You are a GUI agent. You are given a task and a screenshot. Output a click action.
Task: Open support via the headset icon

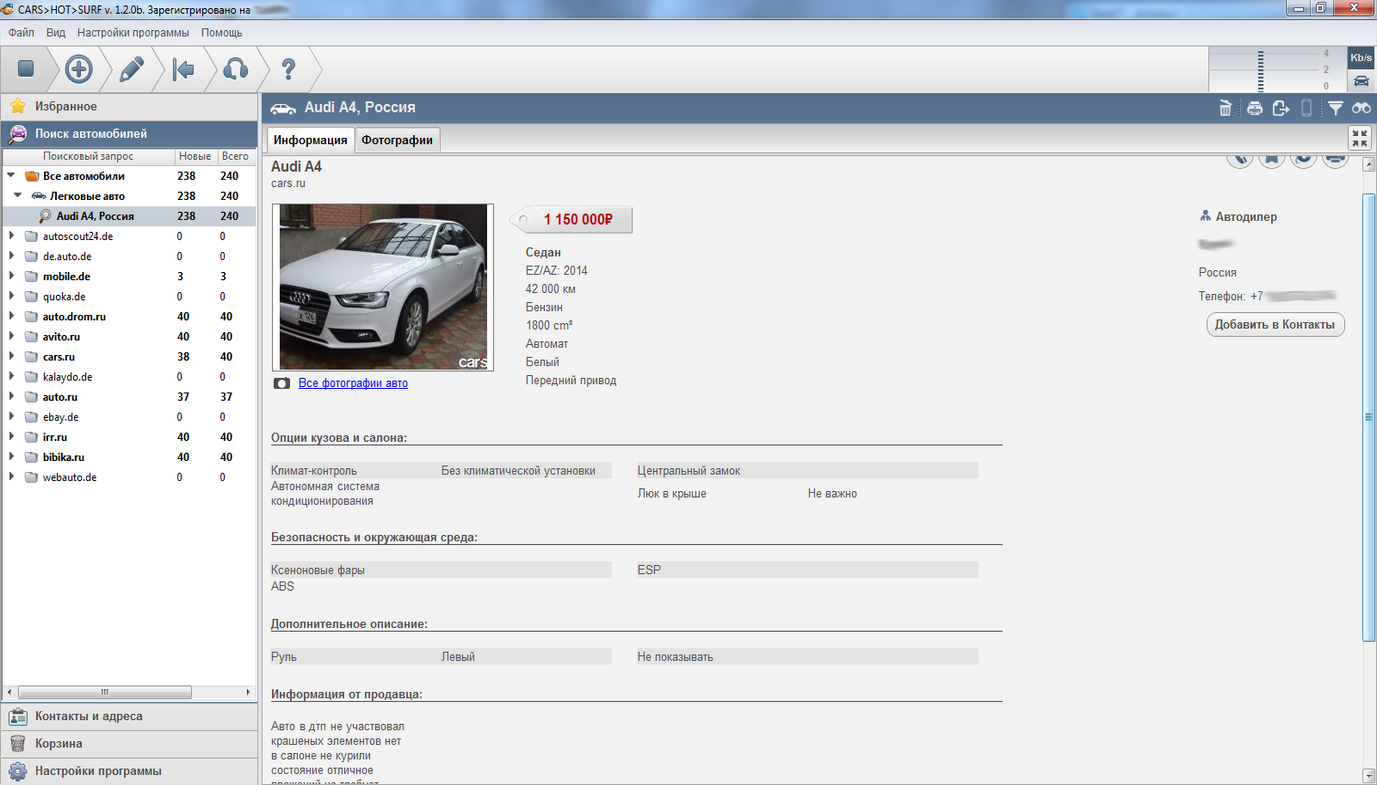pos(235,69)
